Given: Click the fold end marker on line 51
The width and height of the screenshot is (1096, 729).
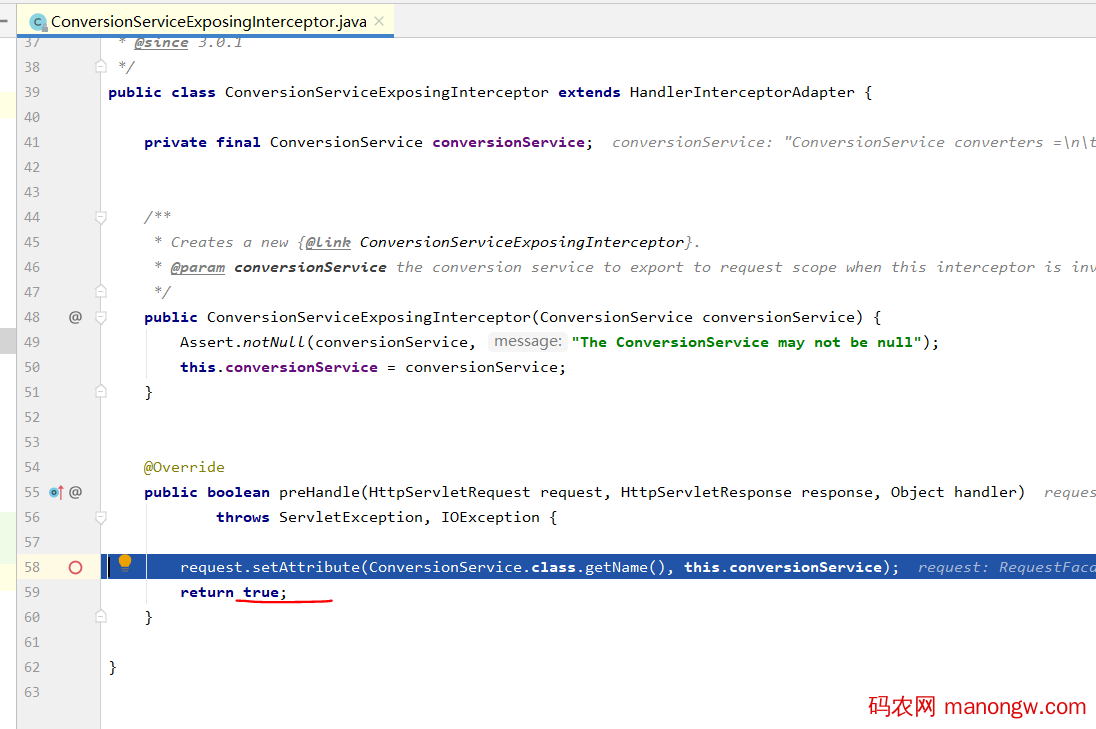Looking at the screenshot, I should (100, 392).
